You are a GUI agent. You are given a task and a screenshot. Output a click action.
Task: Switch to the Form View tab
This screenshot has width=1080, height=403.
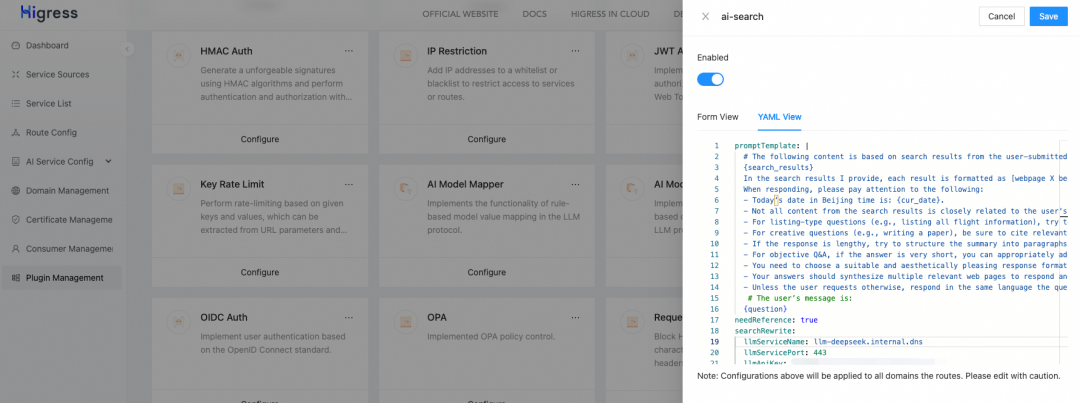tap(717, 117)
